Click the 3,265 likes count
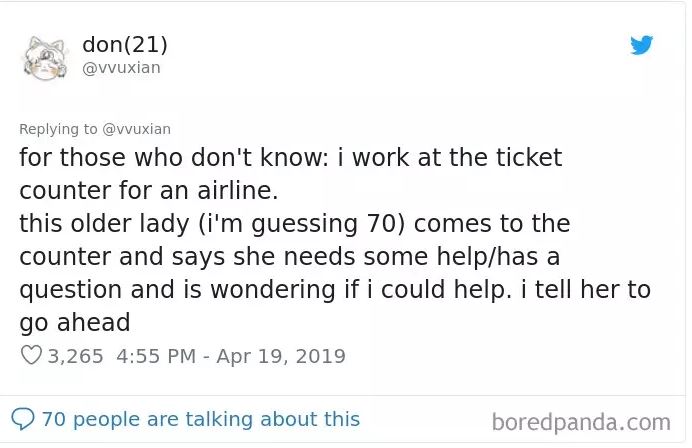692x448 pixels. (x=75, y=356)
